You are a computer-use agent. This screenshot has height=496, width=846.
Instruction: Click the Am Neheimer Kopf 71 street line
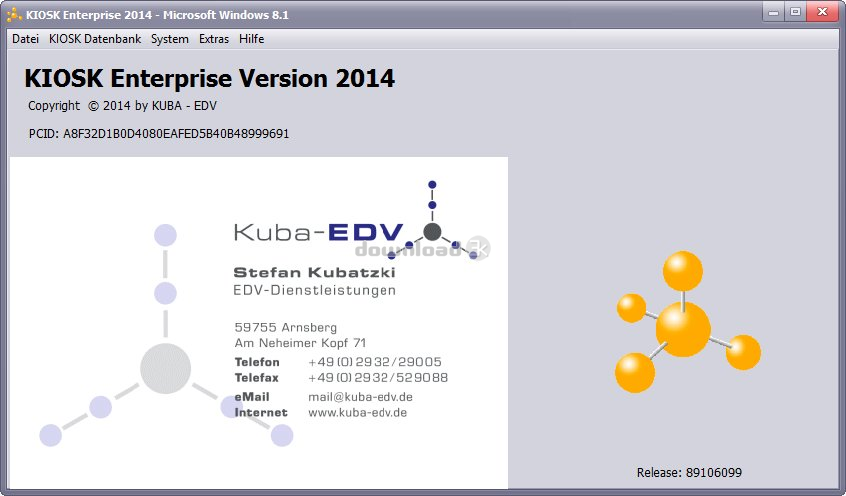(x=300, y=343)
